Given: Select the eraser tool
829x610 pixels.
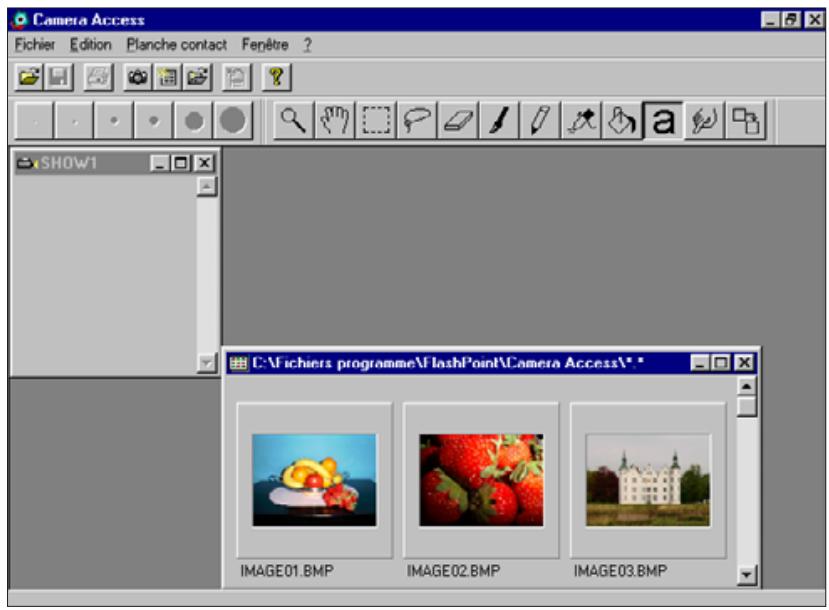Looking at the screenshot, I should point(458,121).
